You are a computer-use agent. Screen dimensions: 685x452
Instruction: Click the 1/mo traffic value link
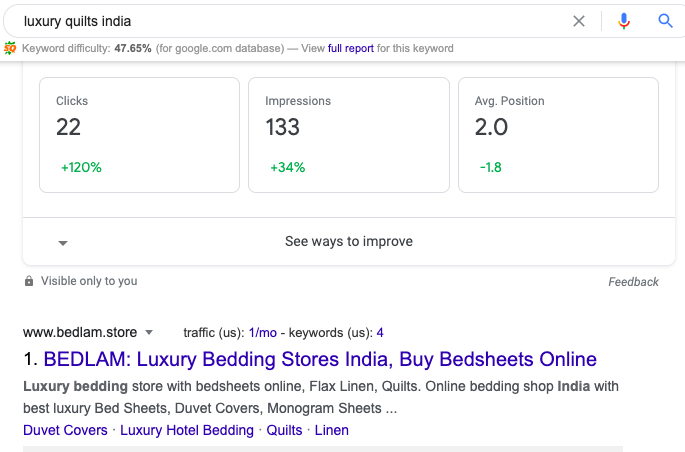tap(262, 332)
